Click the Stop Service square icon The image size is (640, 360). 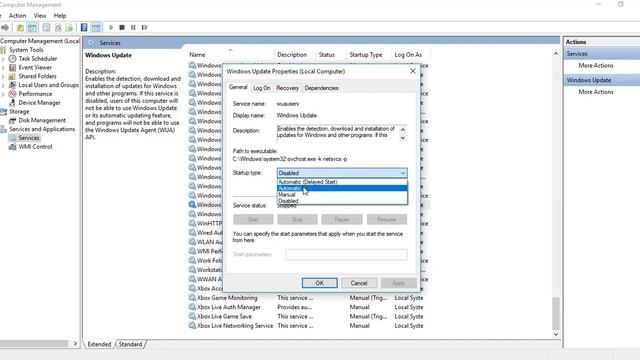tap(122, 27)
